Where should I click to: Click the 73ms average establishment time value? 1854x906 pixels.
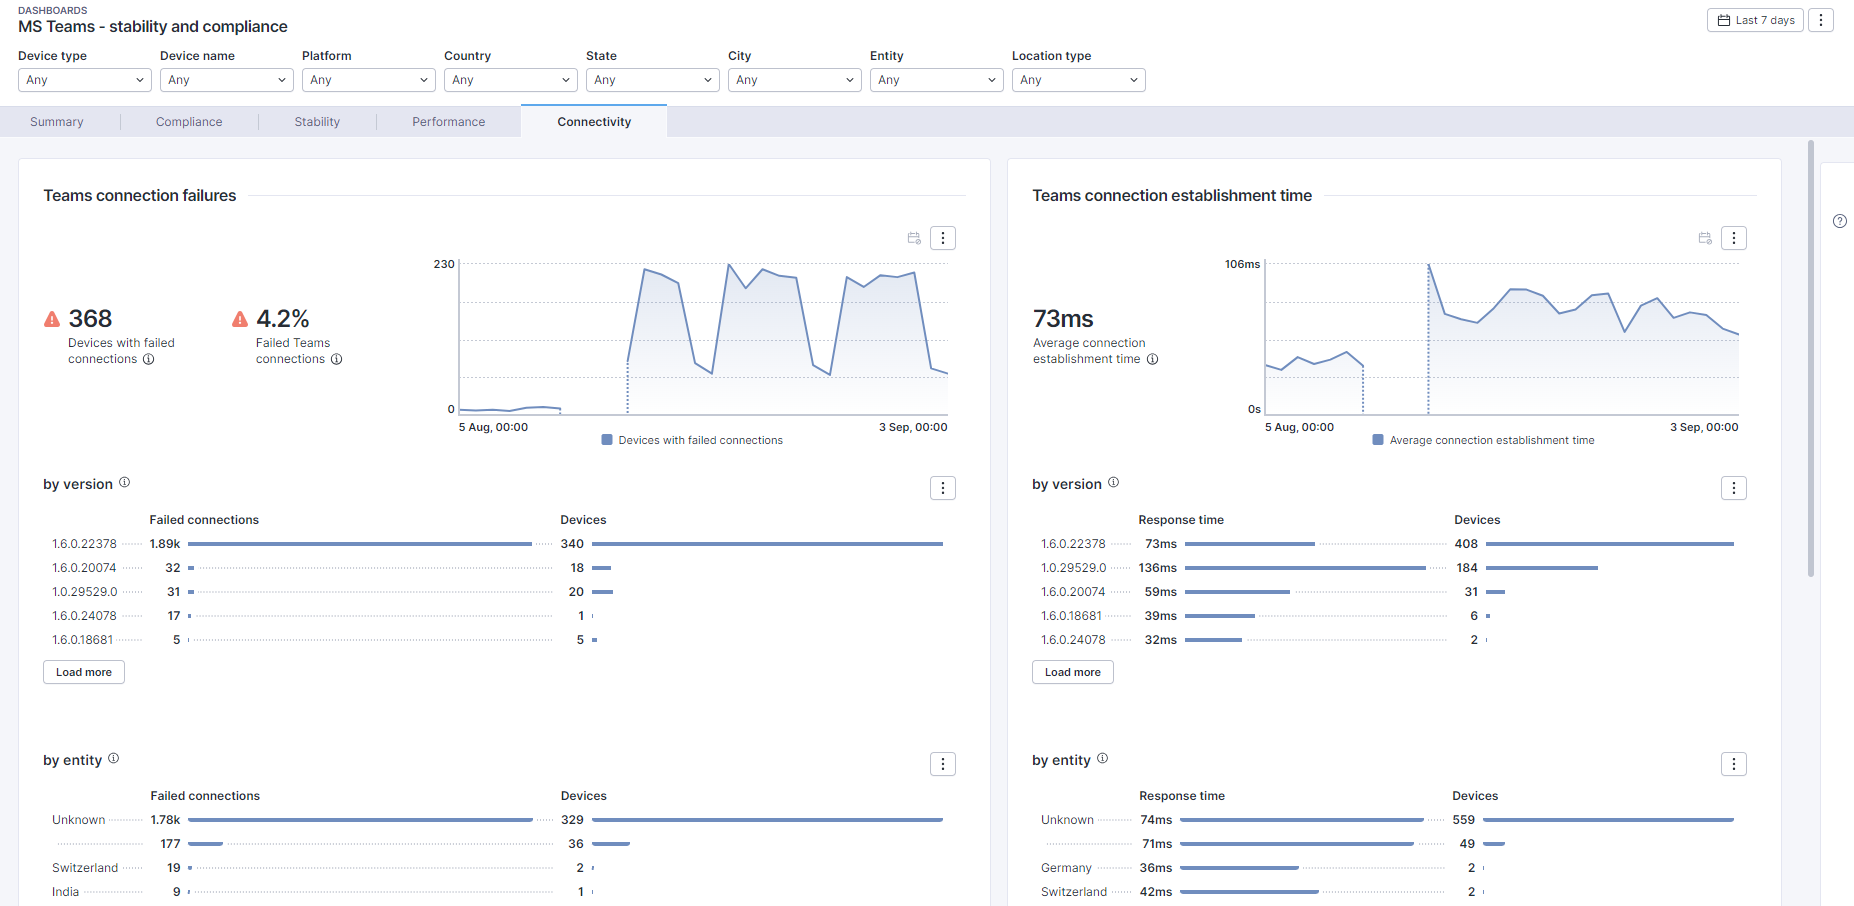(1063, 319)
